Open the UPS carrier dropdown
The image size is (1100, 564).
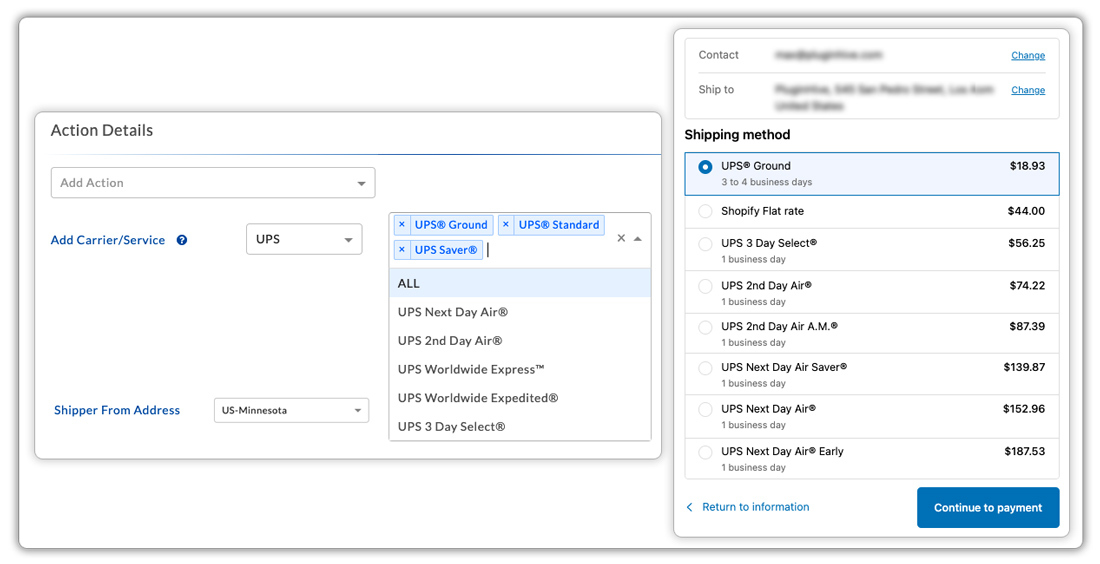click(x=304, y=239)
